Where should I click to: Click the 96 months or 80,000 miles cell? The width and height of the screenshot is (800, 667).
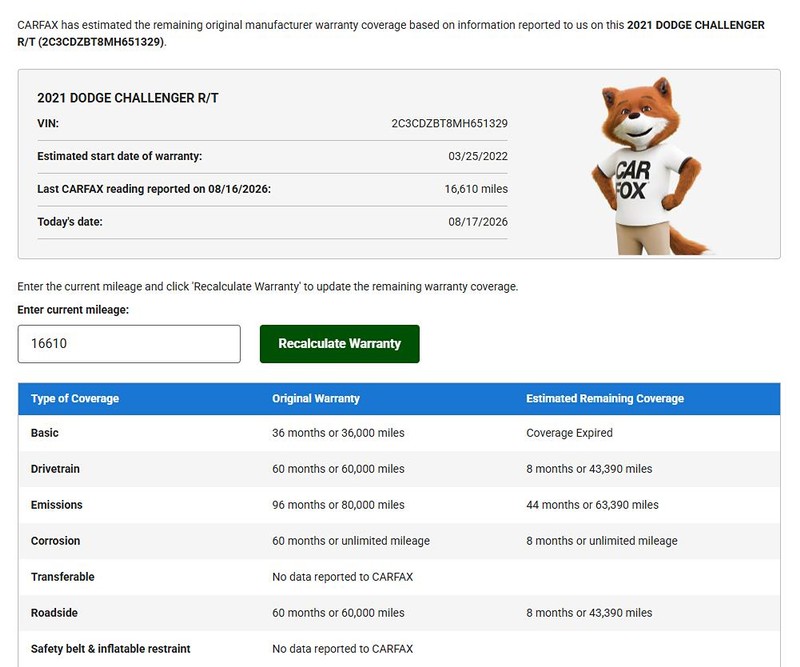click(338, 505)
